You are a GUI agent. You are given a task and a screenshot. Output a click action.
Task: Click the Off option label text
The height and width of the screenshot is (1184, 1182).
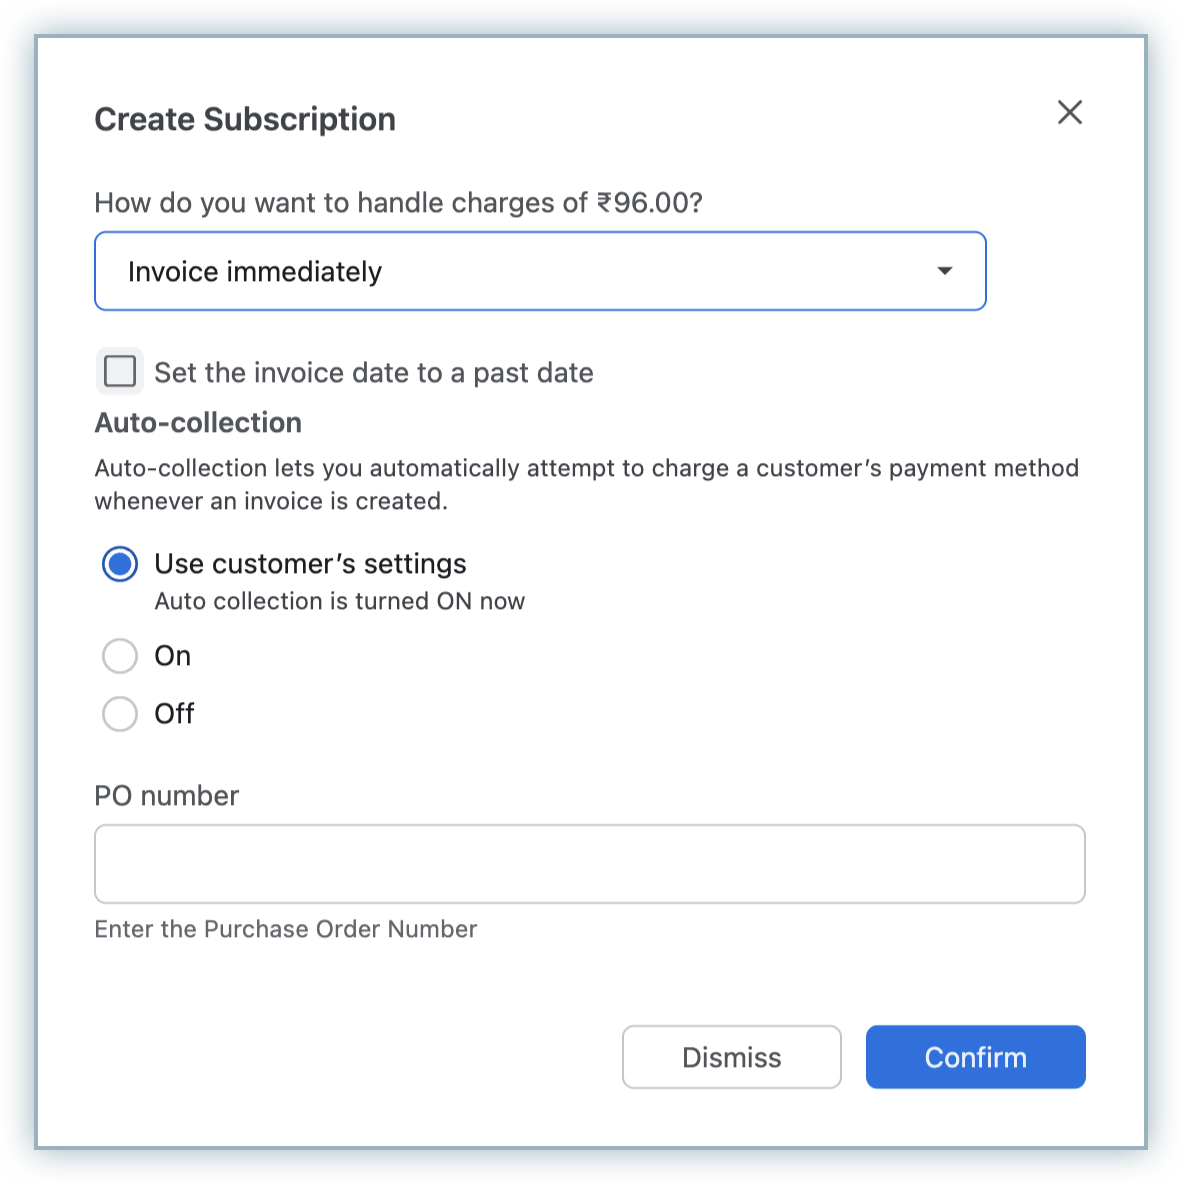(x=174, y=714)
